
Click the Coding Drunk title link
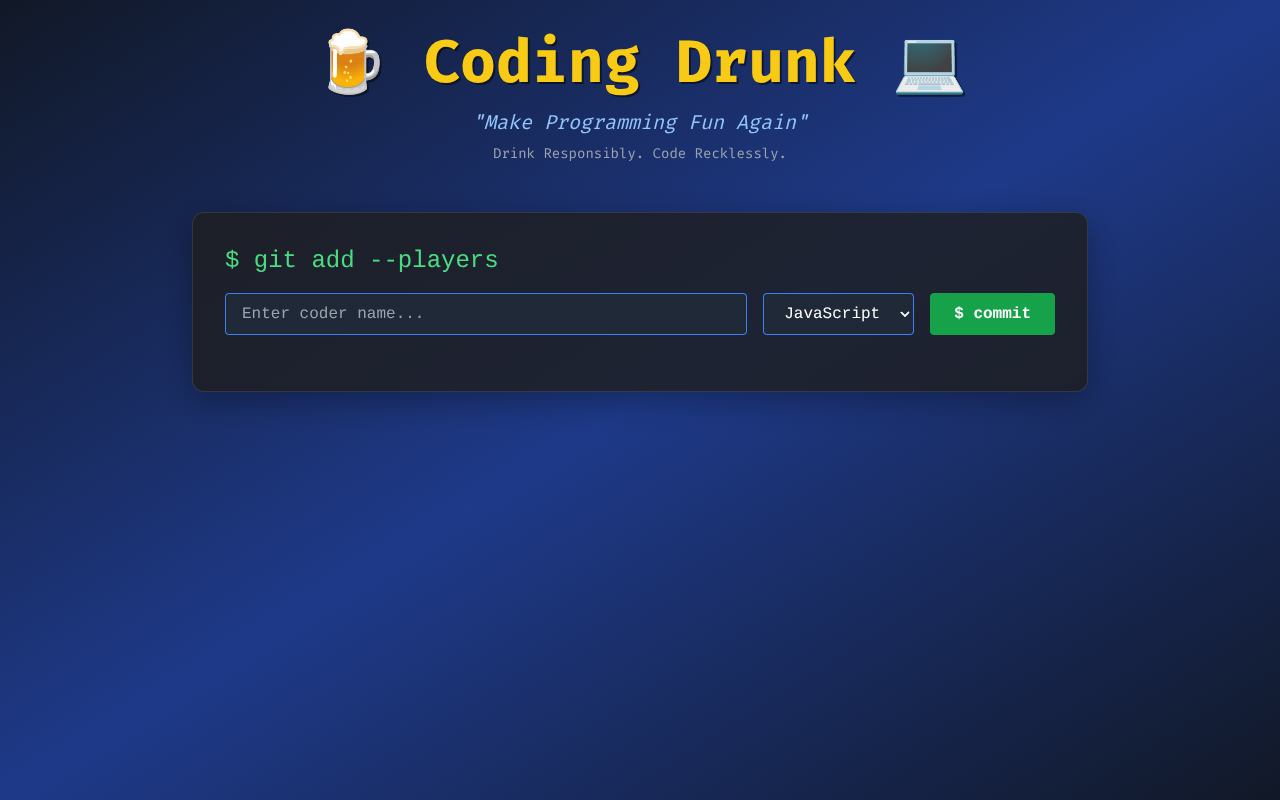click(x=640, y=62)
